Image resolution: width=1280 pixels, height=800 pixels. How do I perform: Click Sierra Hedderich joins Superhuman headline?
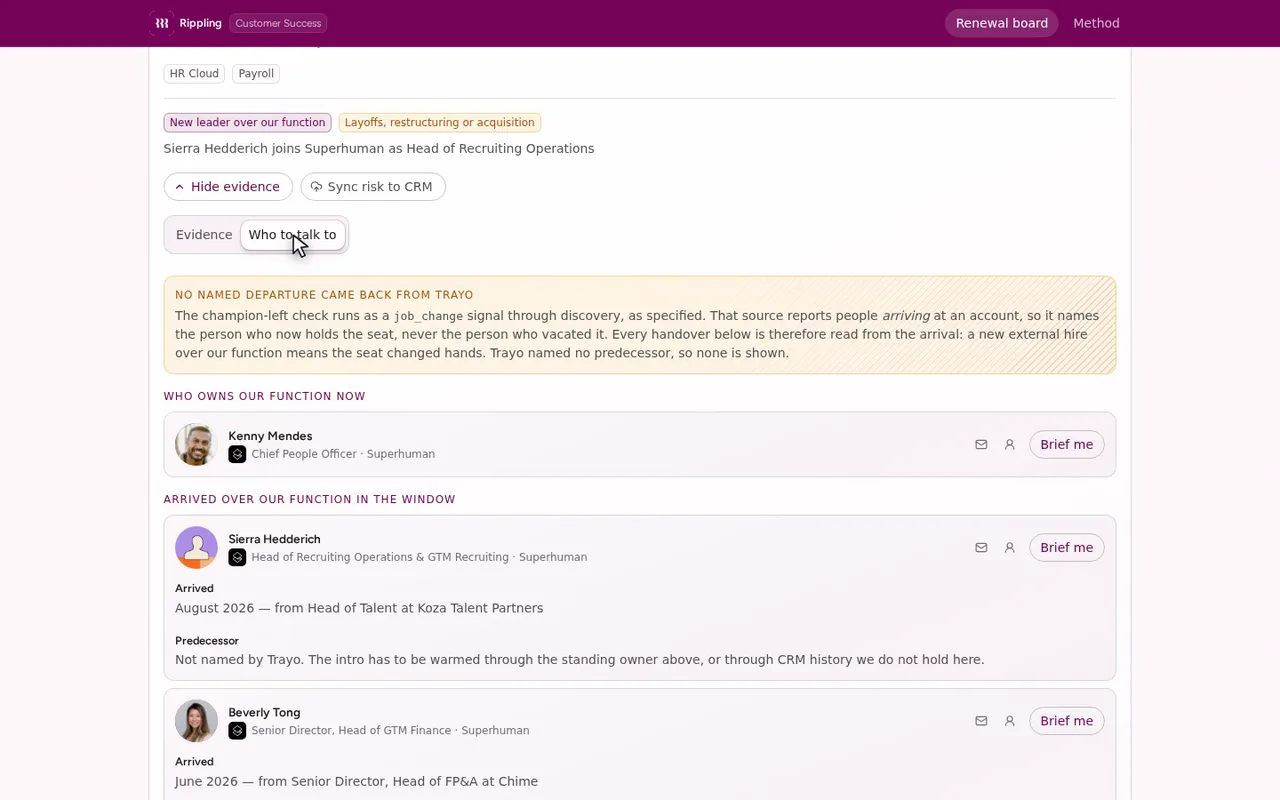tap(379, 148)
